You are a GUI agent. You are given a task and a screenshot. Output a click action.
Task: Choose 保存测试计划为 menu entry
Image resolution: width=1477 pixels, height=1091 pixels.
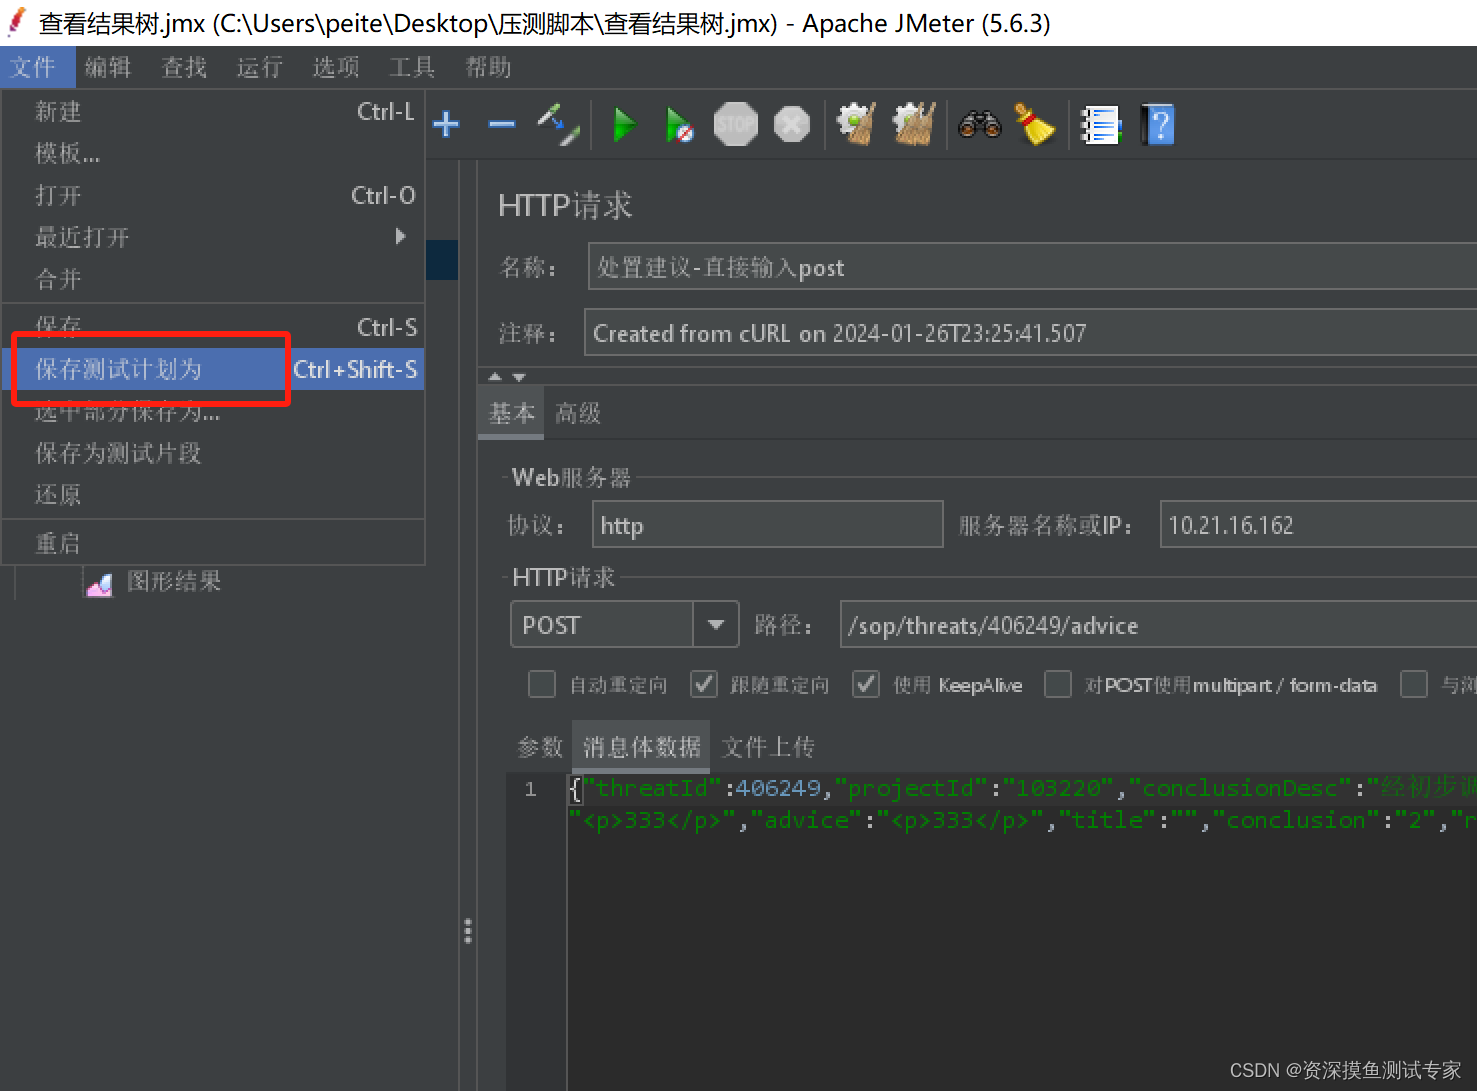(213, 369)
